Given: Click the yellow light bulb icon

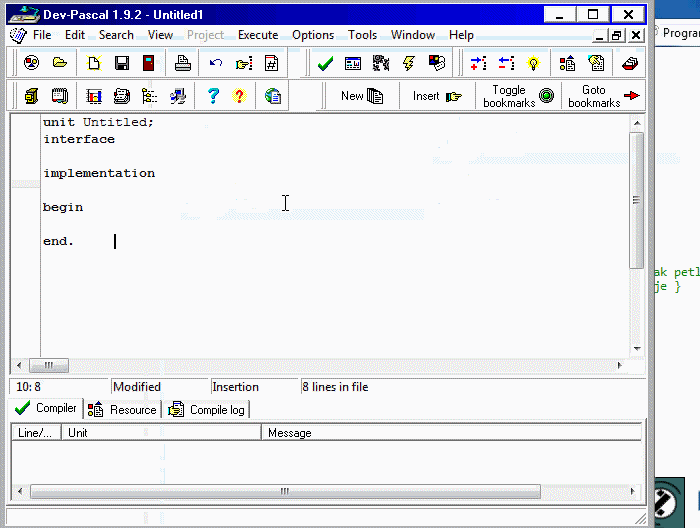Looking at the screenshot, I should click(534, 63).
